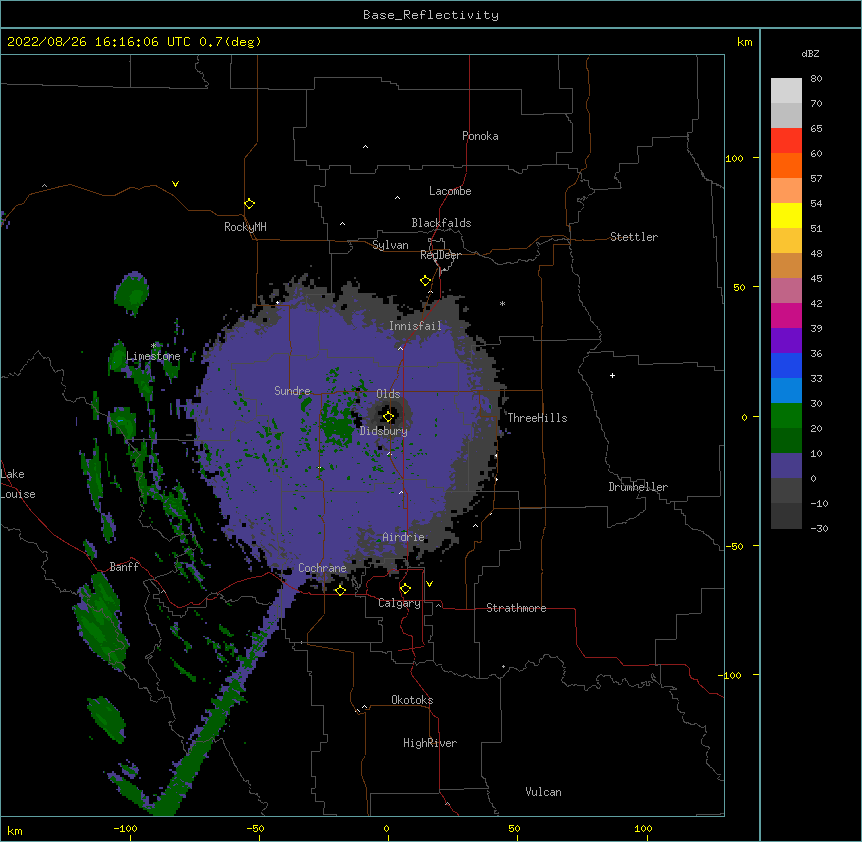Click the yellow diamond marker above Calgary label

(405, 589)
